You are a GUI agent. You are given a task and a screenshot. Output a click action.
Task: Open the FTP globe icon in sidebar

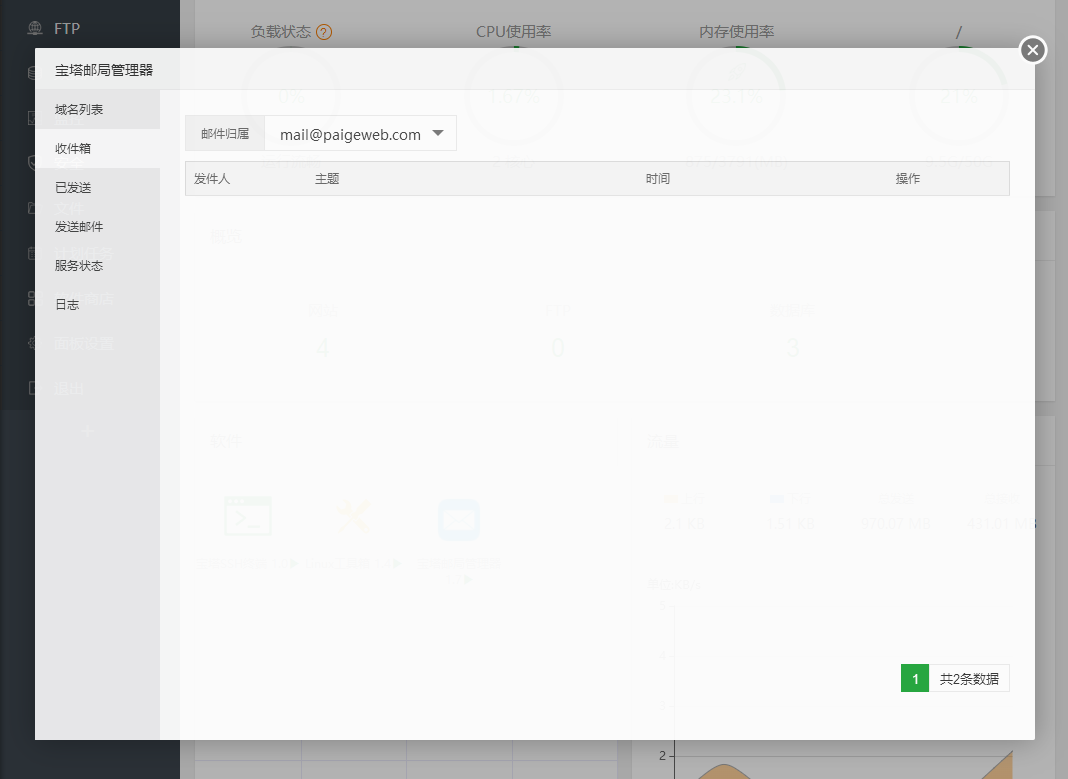35,28
